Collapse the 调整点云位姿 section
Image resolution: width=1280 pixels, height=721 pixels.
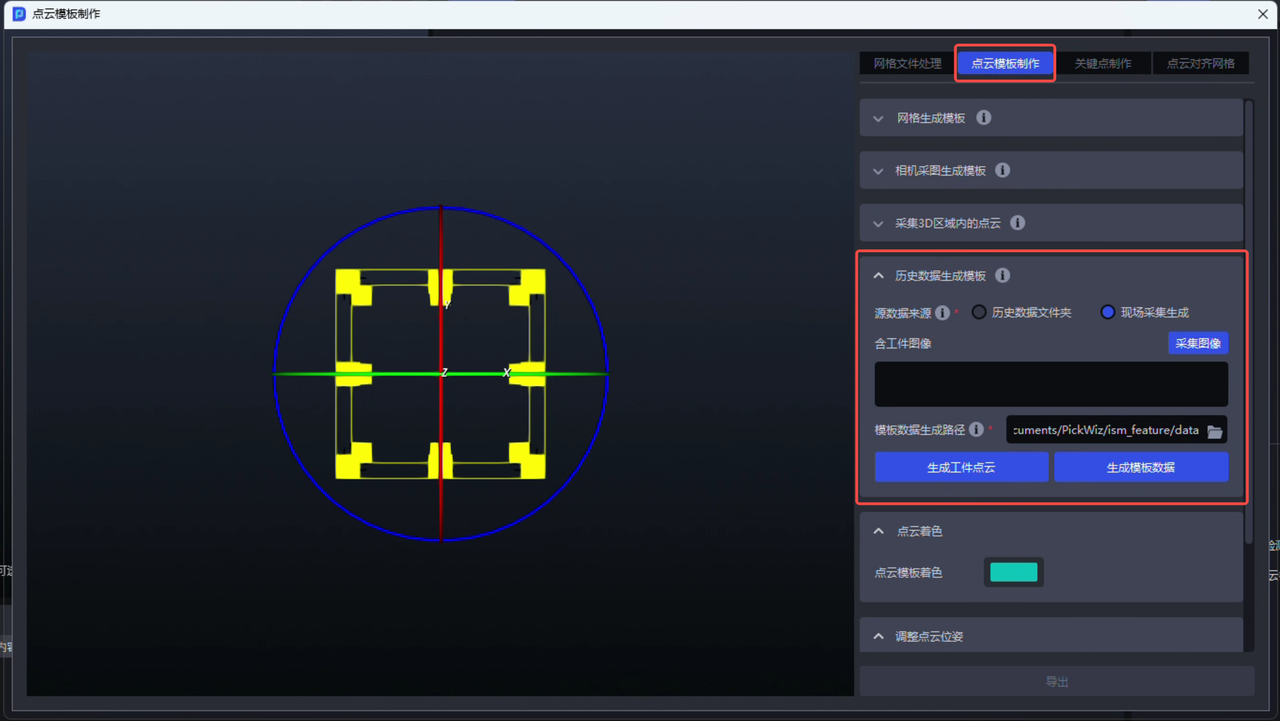point(879,637)
